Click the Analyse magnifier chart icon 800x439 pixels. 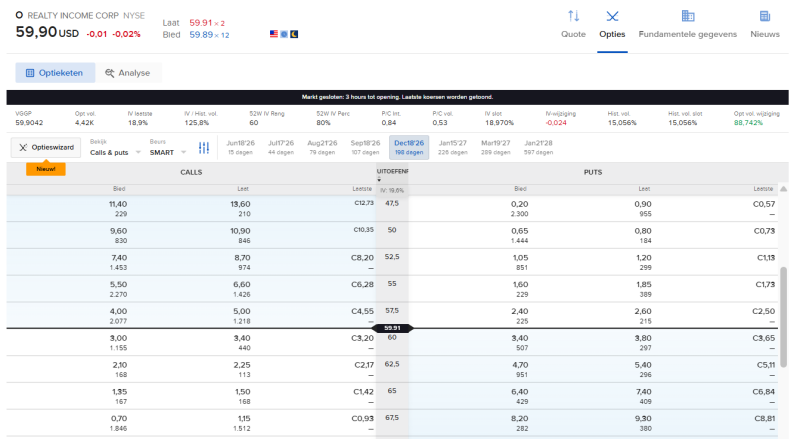[110, 73]
